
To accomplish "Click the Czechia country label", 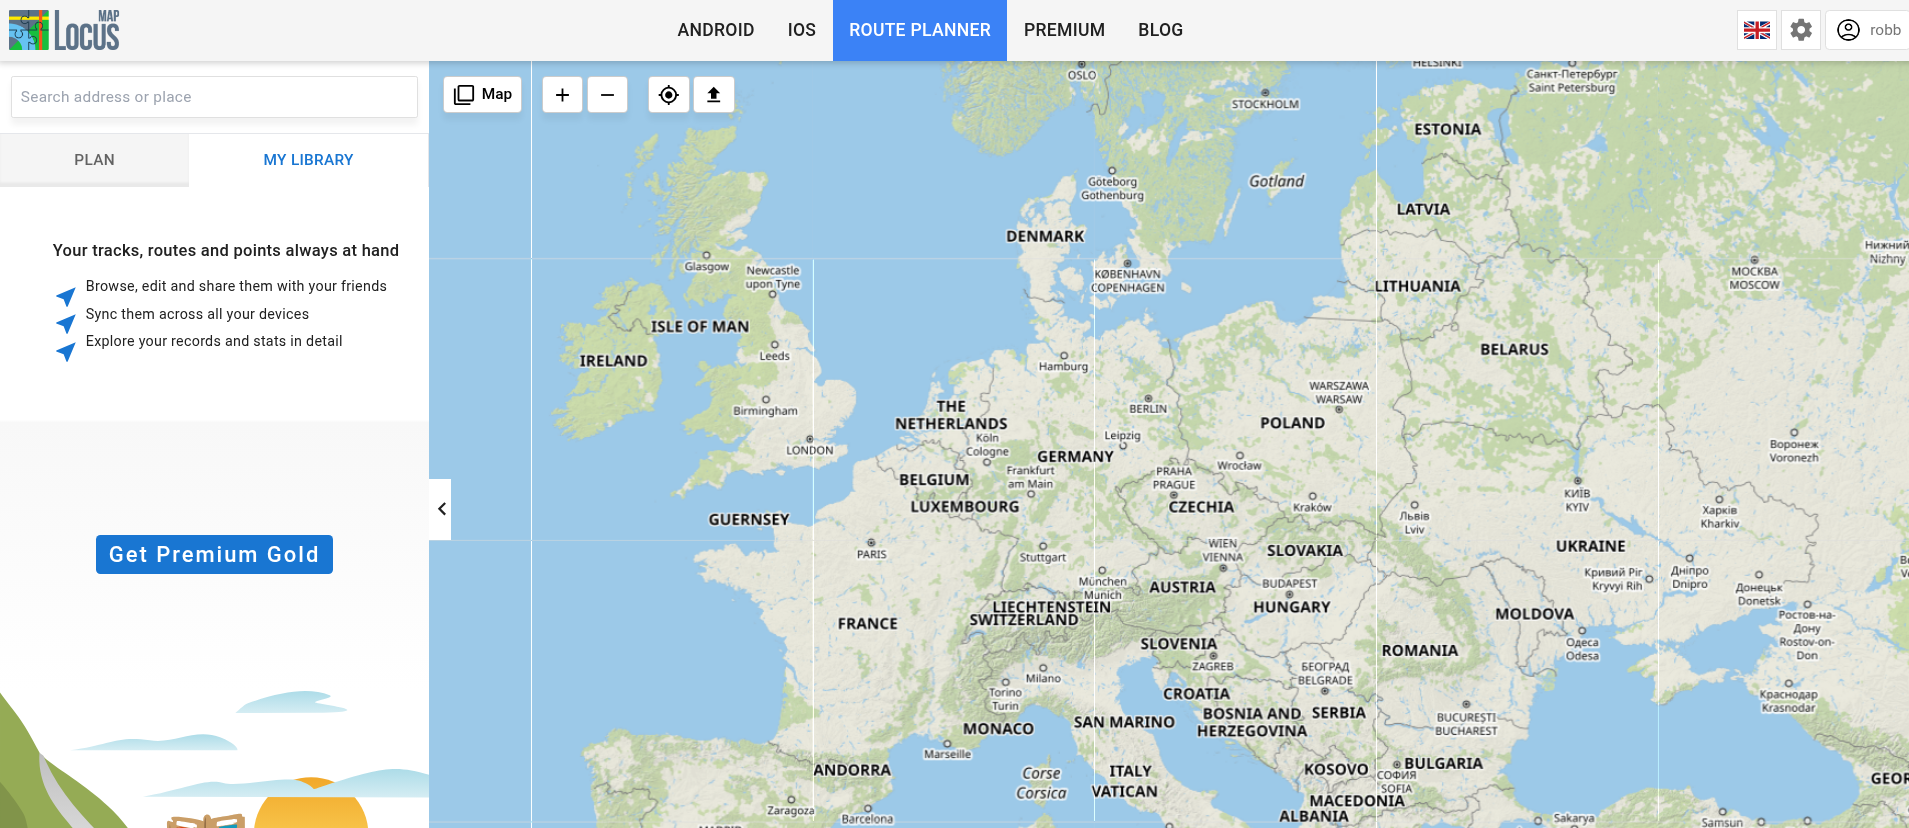I will click(1201, 507).
